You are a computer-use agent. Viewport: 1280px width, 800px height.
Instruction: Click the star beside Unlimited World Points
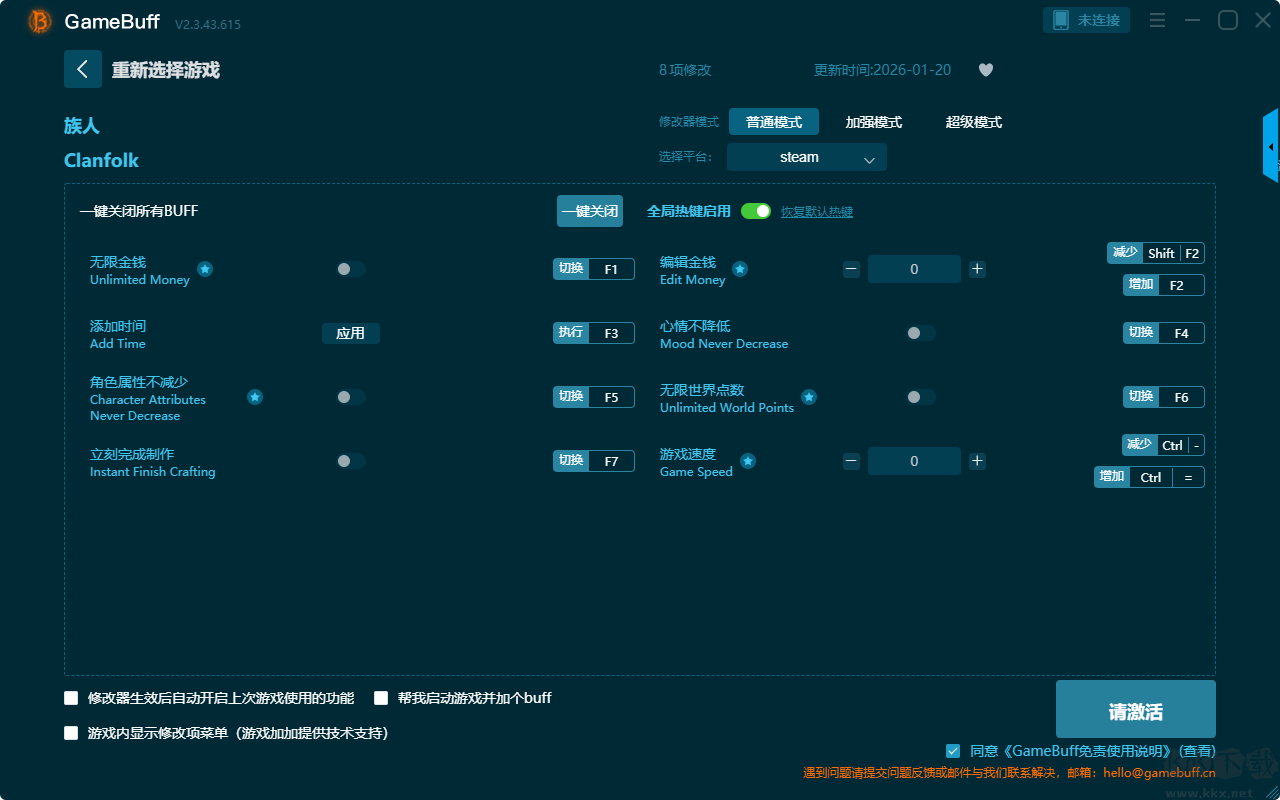click(809, 397)
